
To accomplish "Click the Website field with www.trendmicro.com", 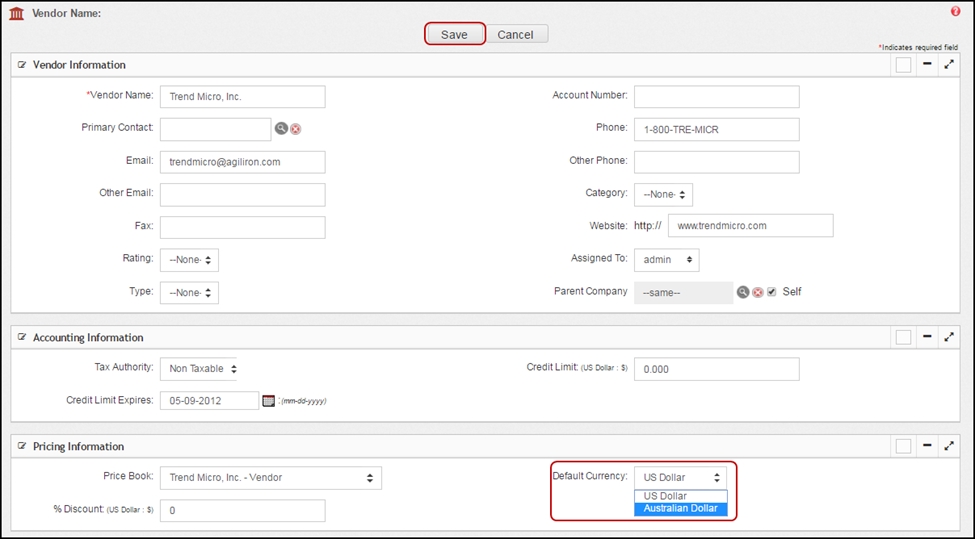I will pyautogui.click(x=751, y=226).
